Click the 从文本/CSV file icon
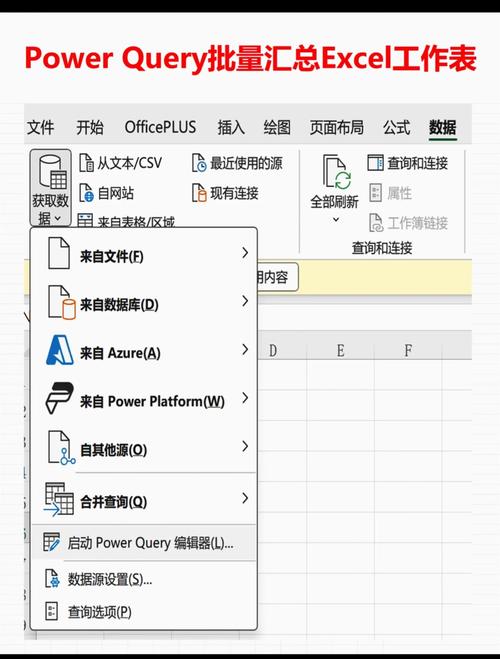The width and height of the screenshot is (500, 659). [x=87, y=163]
